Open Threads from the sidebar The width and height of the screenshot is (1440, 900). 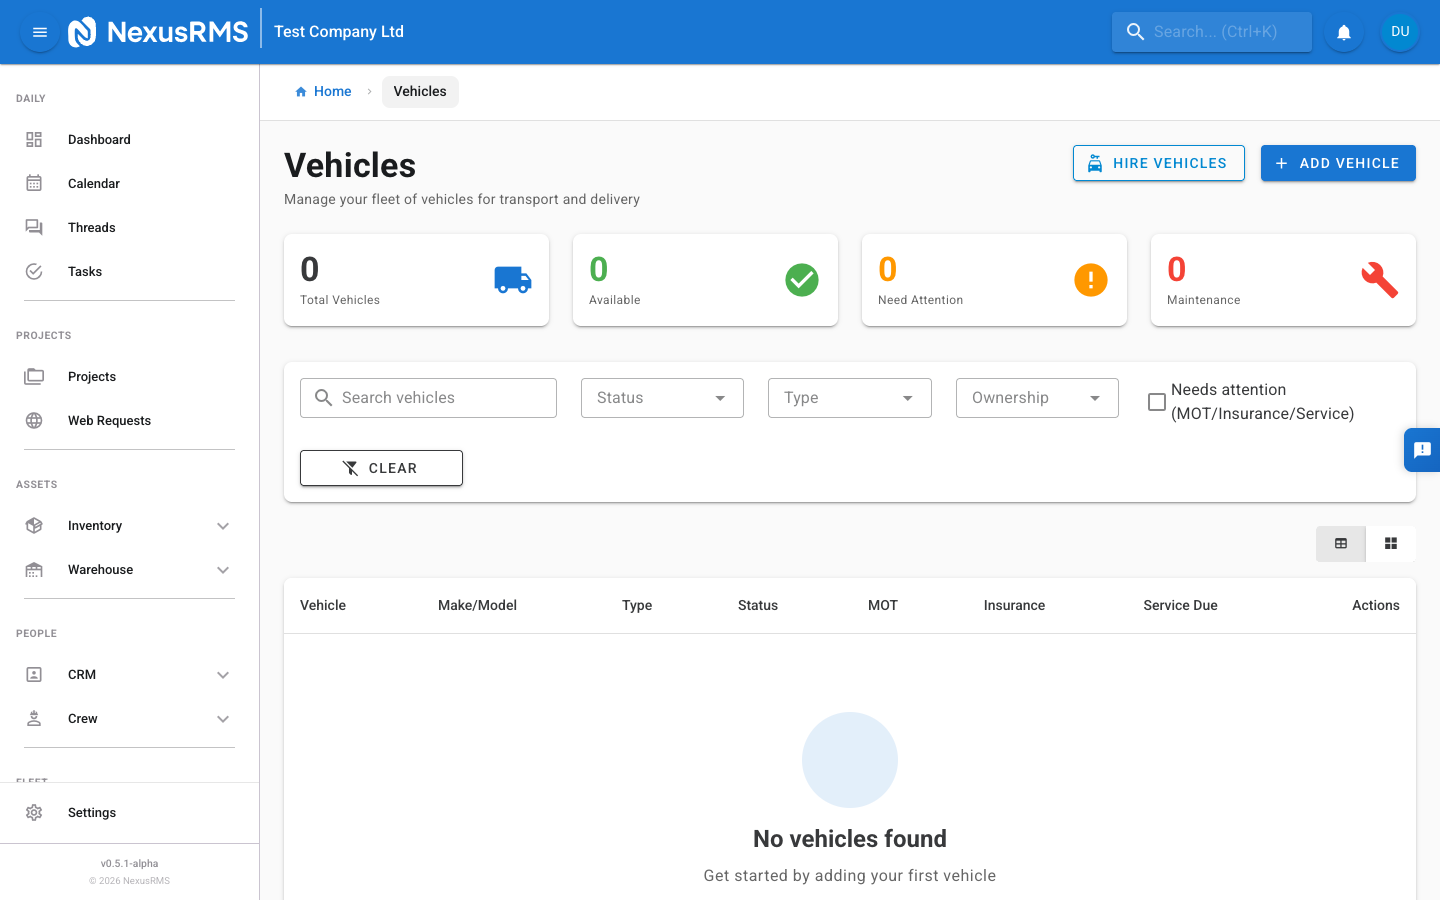[91, 227]
